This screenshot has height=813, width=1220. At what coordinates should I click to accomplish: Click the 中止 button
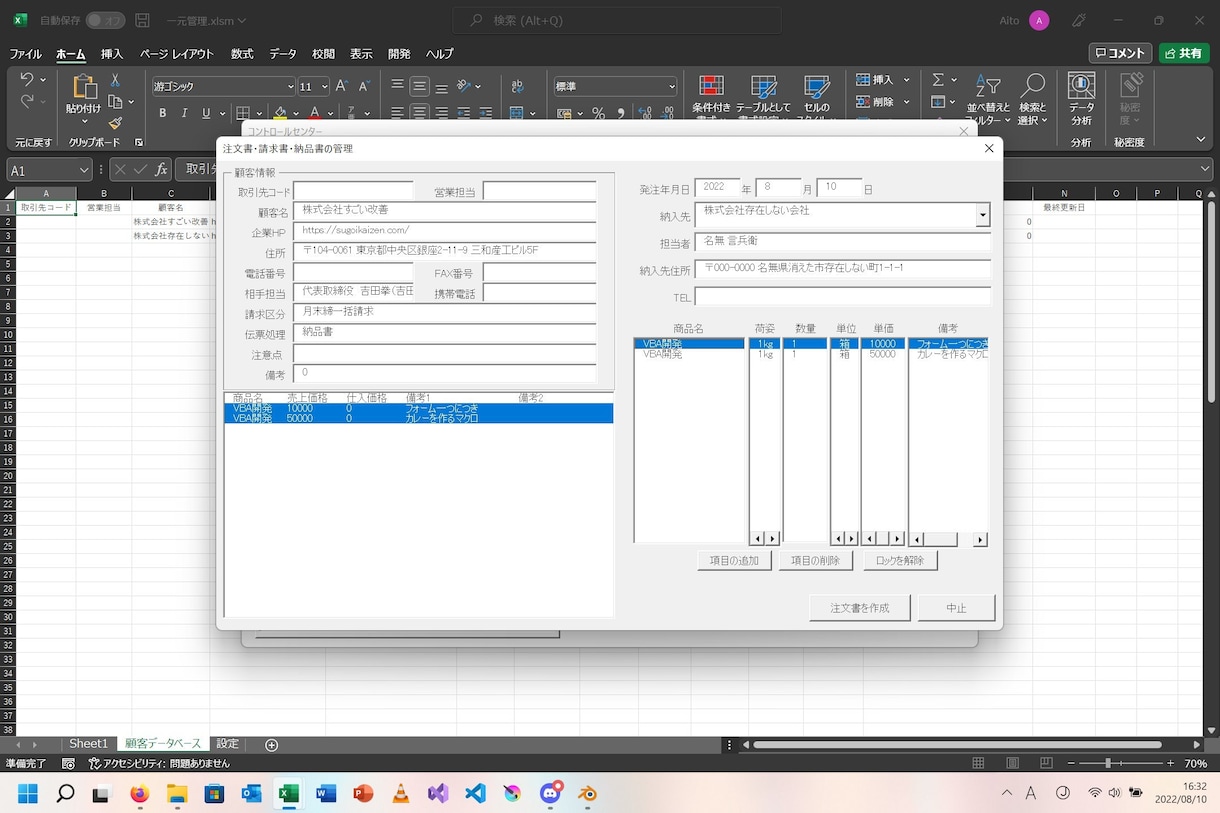pos(956,608)
